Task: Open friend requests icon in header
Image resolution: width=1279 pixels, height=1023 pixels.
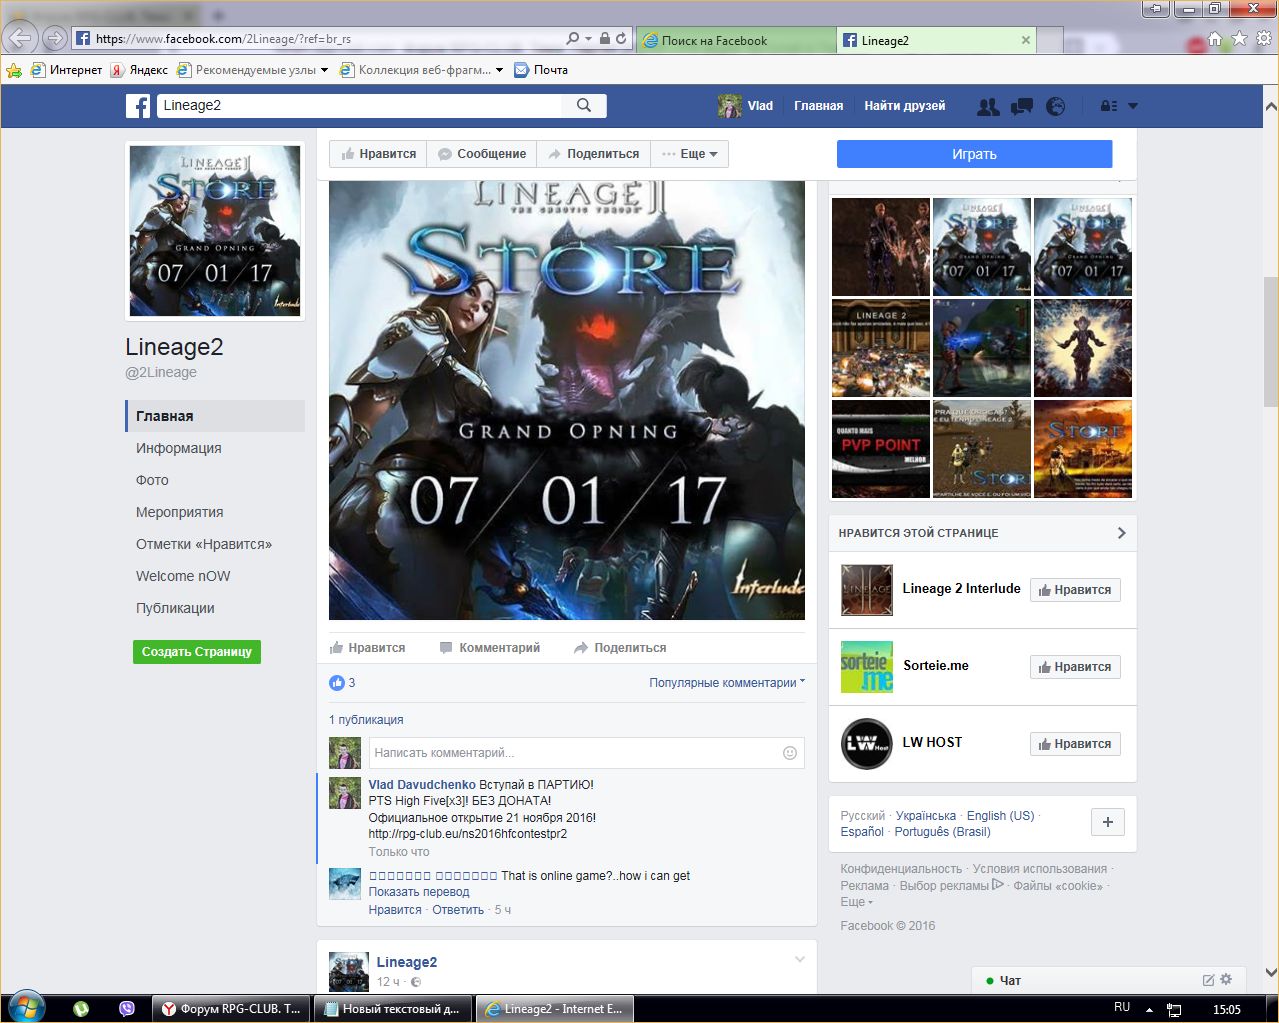Action: 988,106
